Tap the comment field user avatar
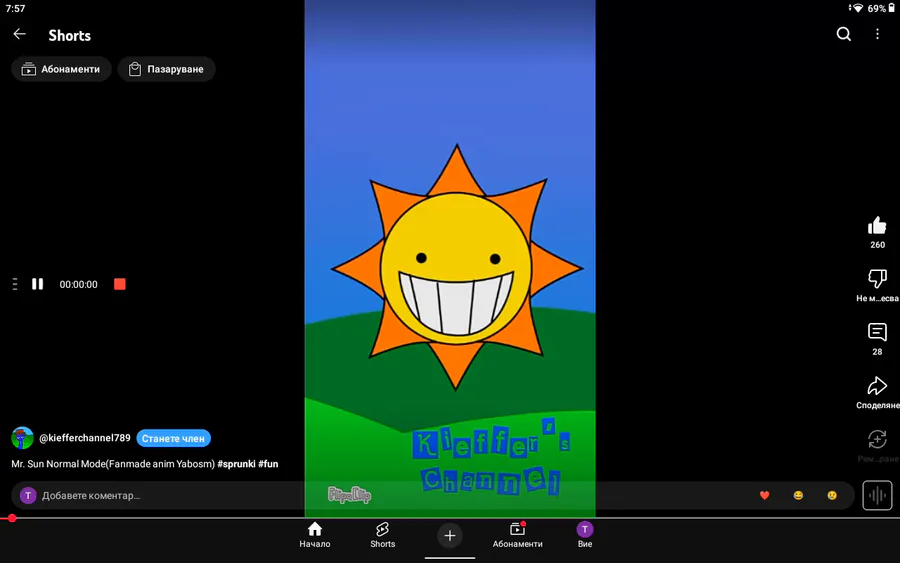The height and width of the screenshot is (563, 900). tap(28, 495)
